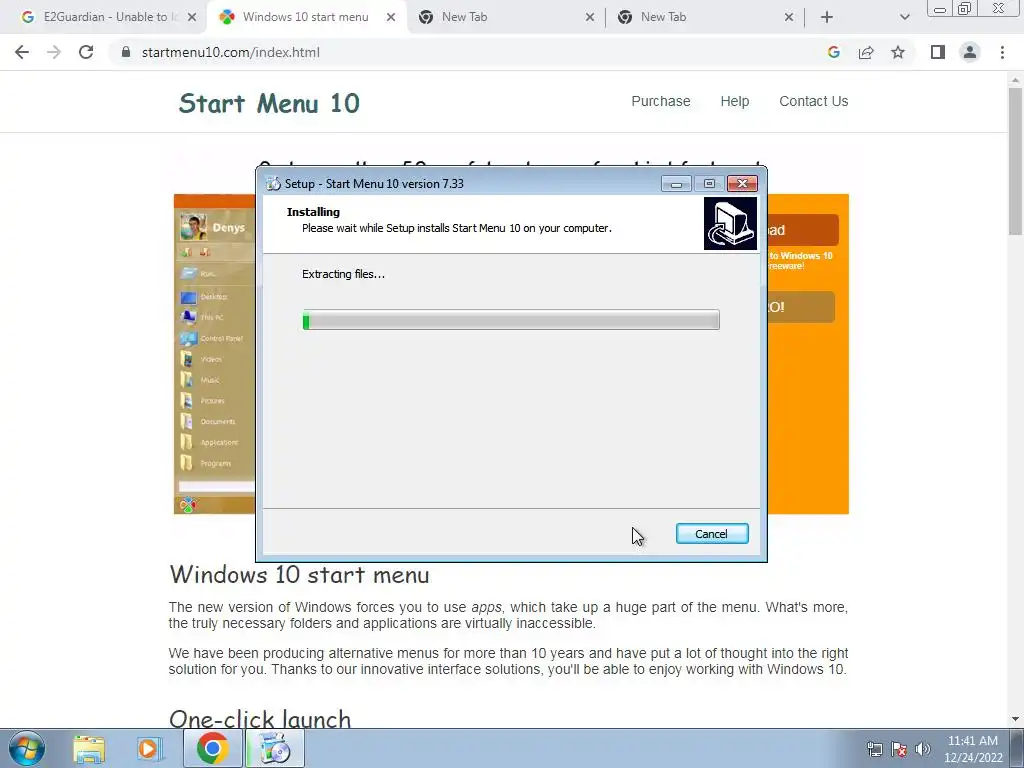The height and width of the screenshot is (768, 1024).
Task: Cancel the Start Menu 10 installation
Action: click(712, 534)
